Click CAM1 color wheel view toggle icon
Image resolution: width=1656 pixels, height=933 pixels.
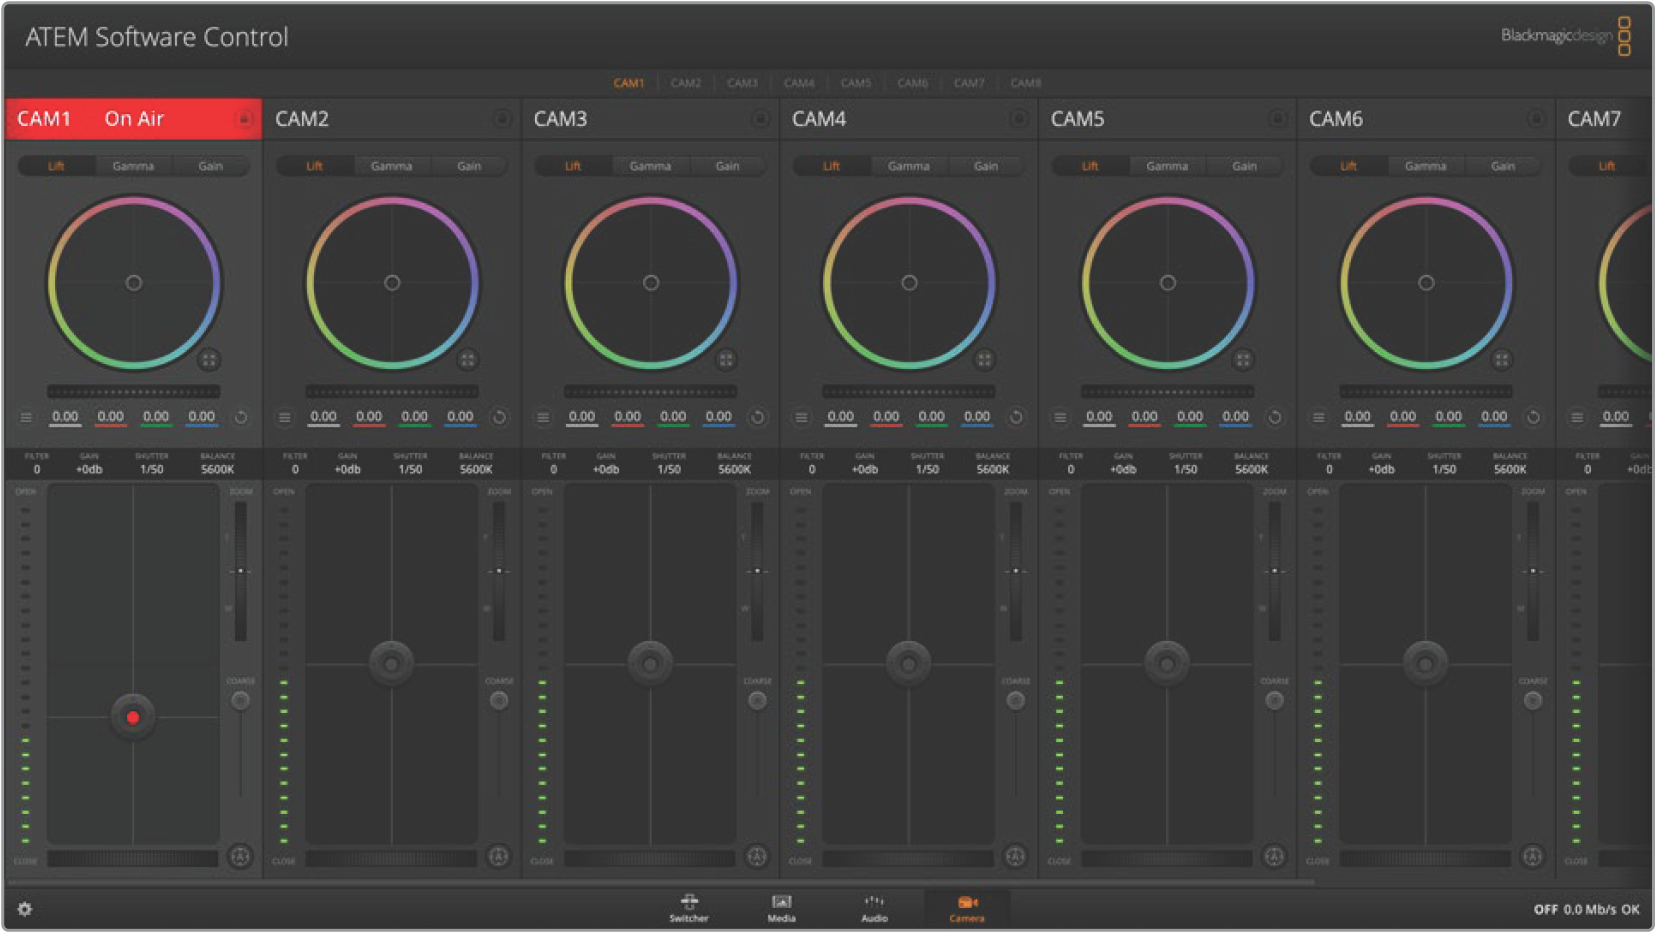(208, 359)
